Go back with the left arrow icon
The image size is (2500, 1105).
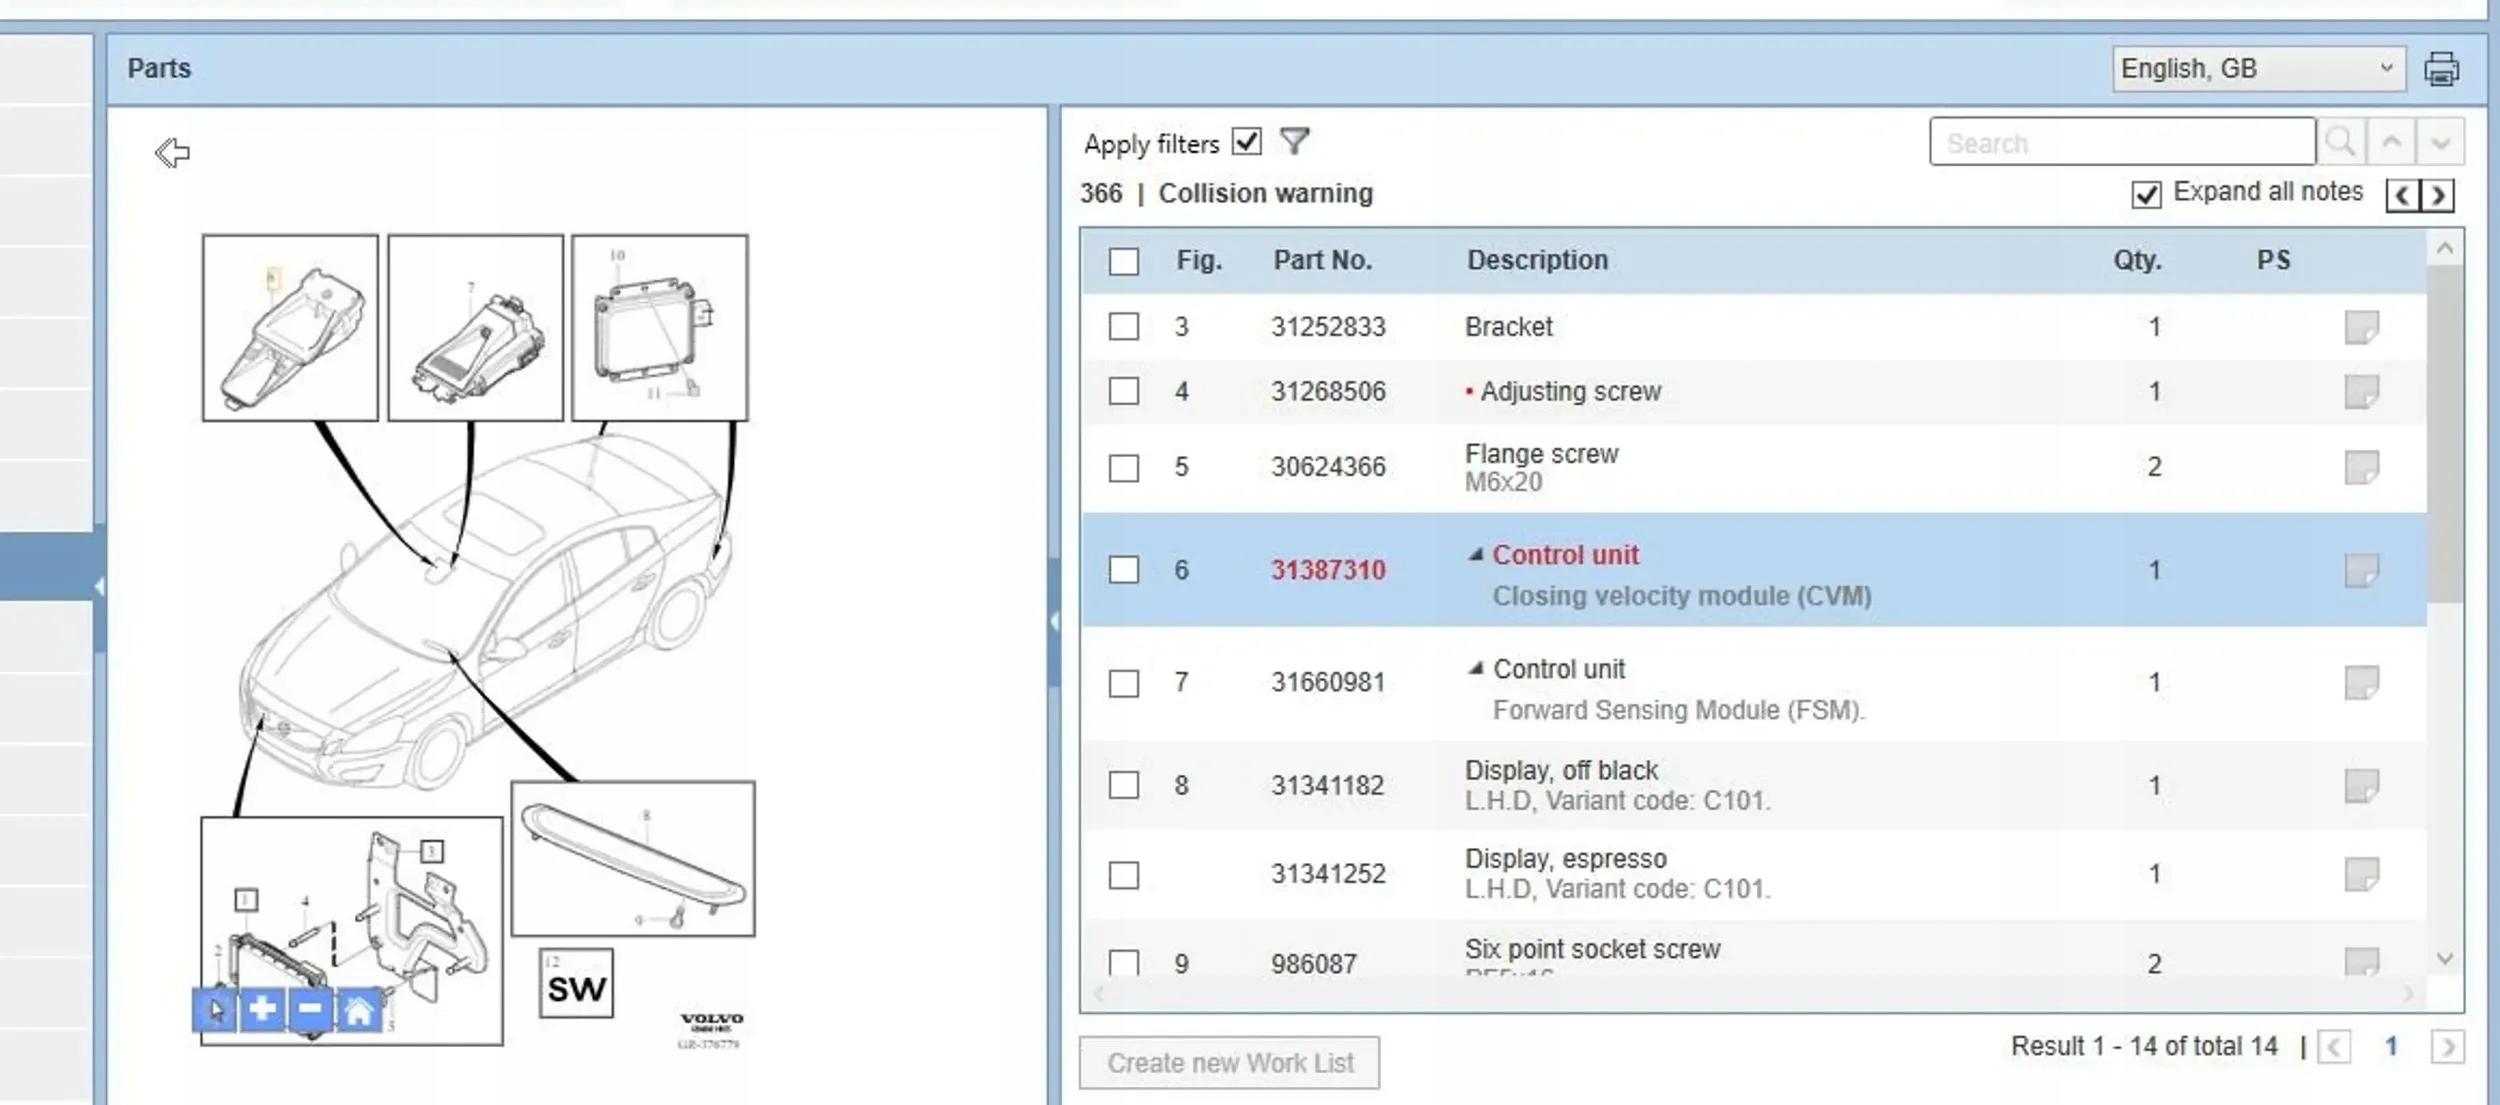click(172, 152)
